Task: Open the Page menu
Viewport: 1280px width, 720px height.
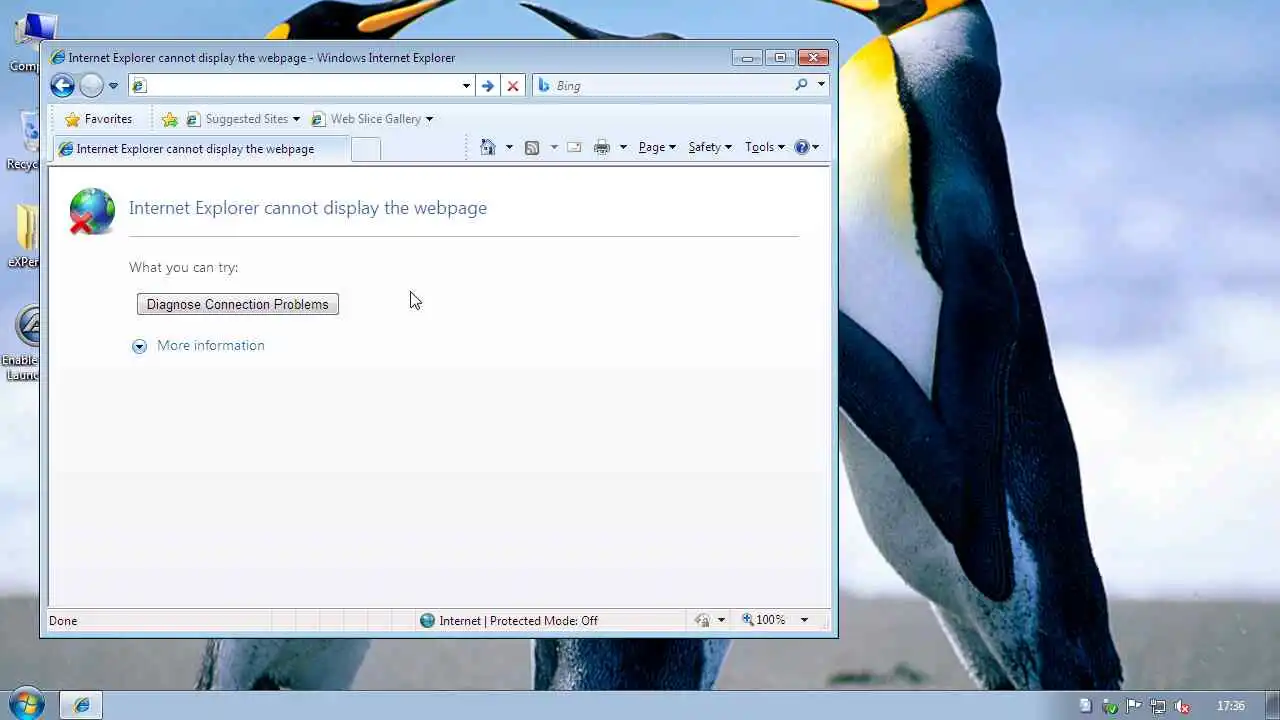Action: click(x=657, y=147)
